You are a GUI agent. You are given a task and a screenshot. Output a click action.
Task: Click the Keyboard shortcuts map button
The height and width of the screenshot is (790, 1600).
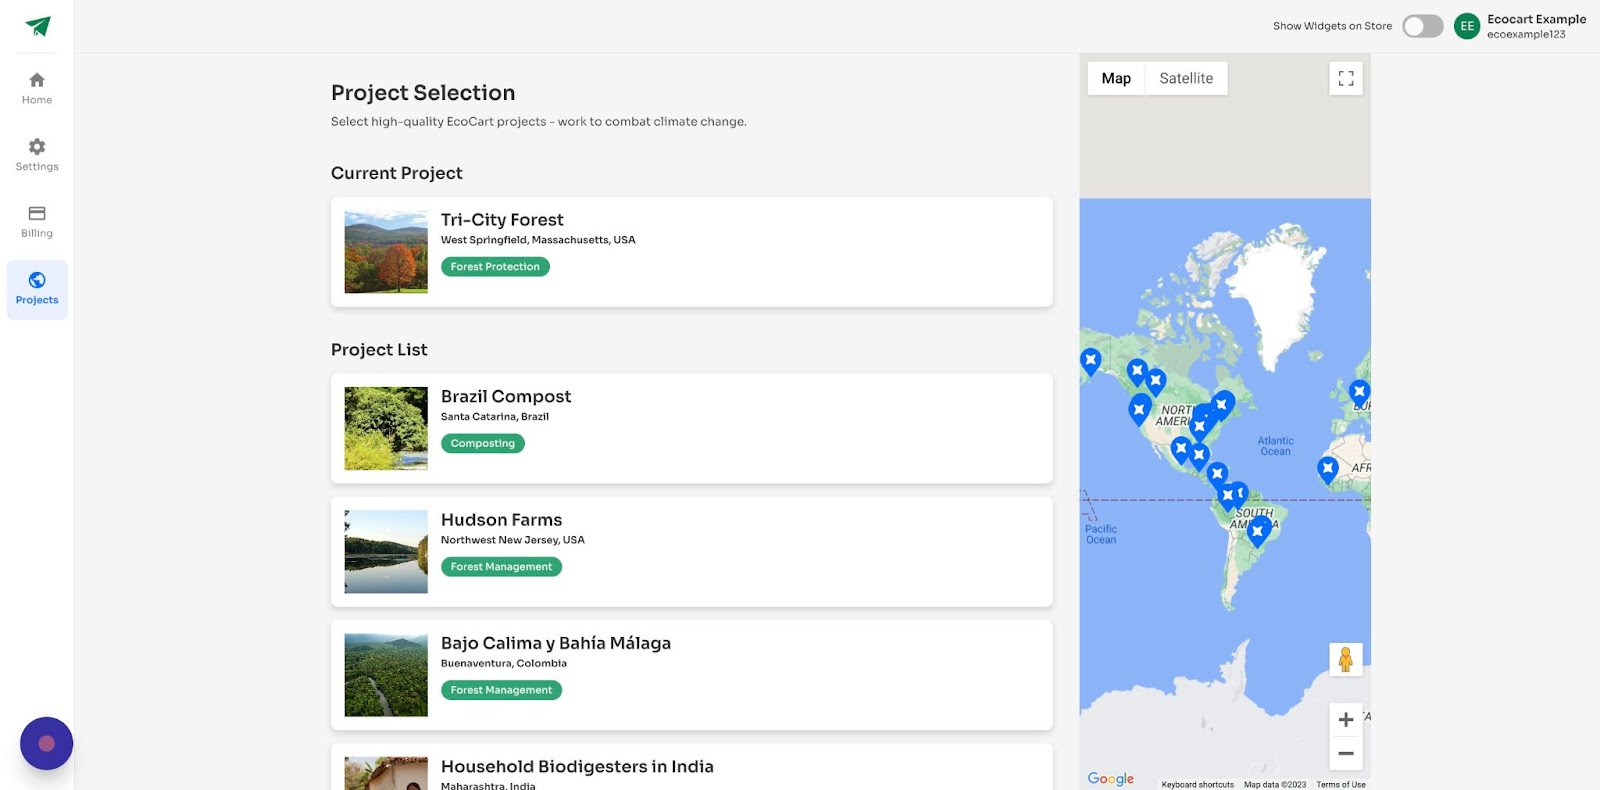click(x=1198, y=785)
